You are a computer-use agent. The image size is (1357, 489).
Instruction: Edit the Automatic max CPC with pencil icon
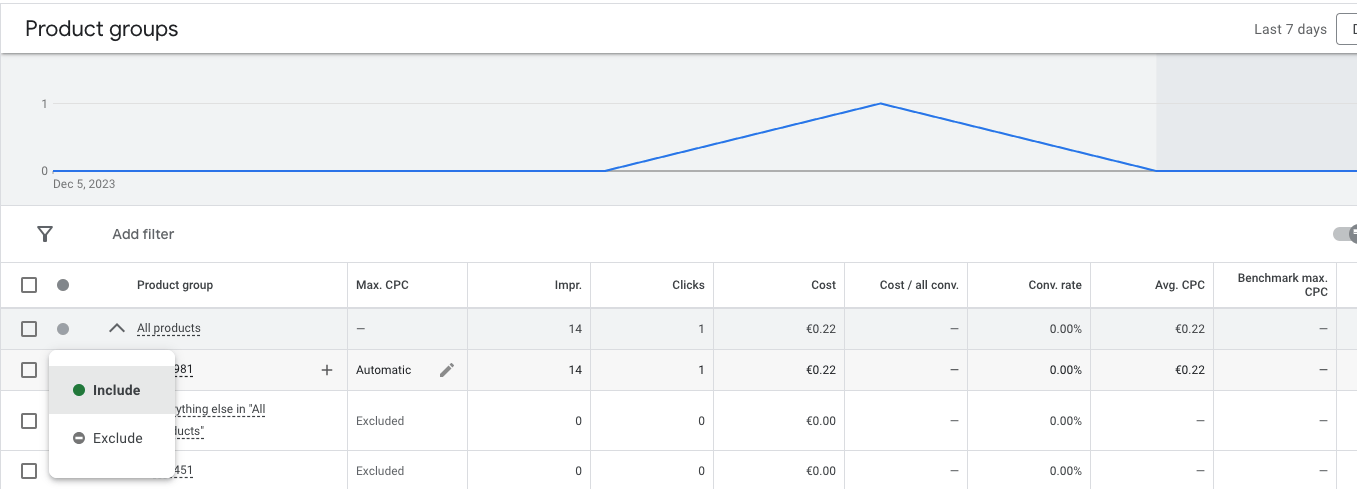447,370
